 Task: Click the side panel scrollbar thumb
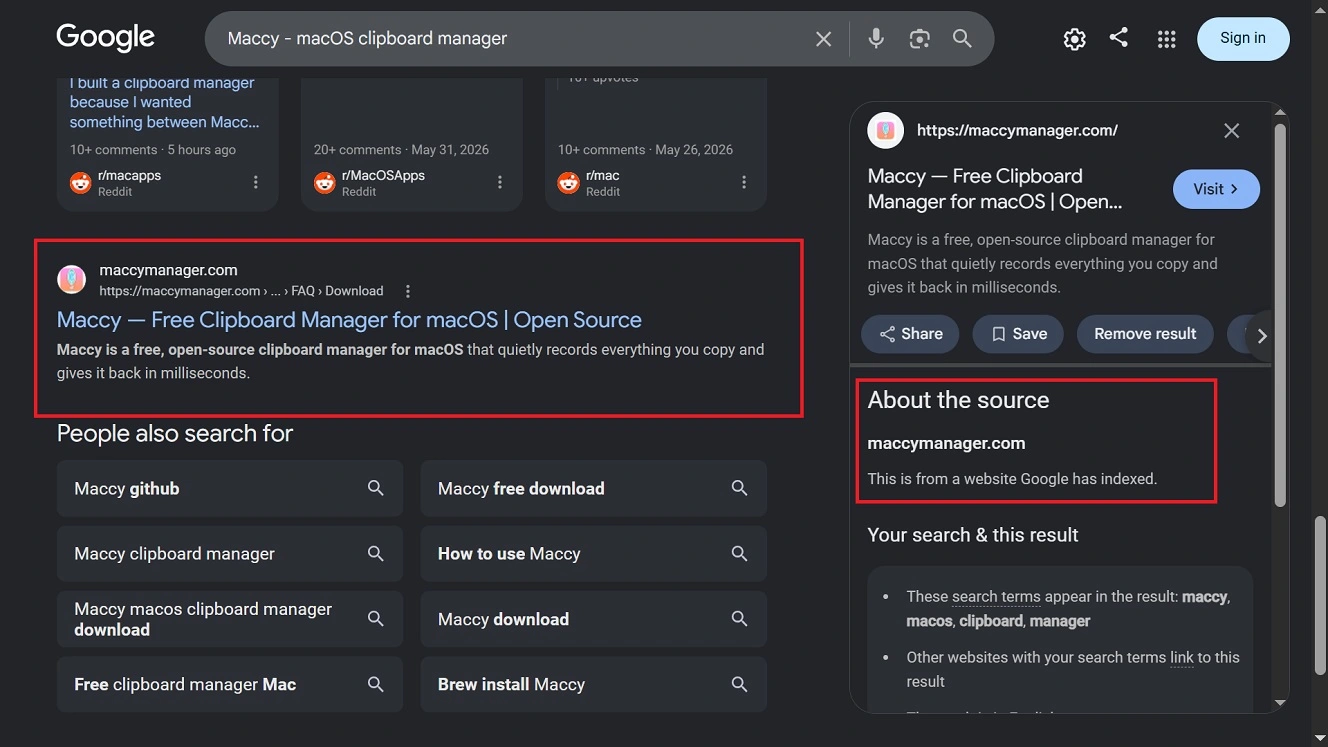tap(1280, 315)
